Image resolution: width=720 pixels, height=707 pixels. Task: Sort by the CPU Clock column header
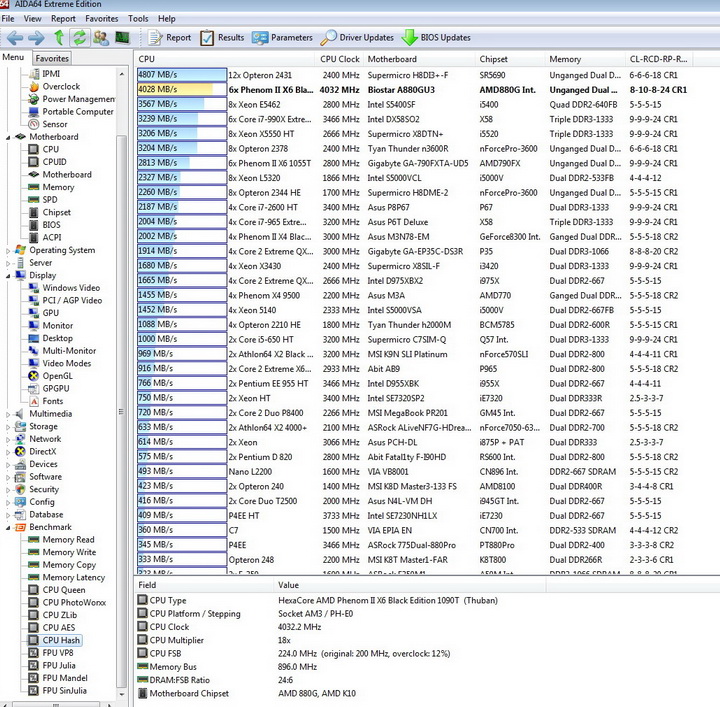[x=339, y=59]
